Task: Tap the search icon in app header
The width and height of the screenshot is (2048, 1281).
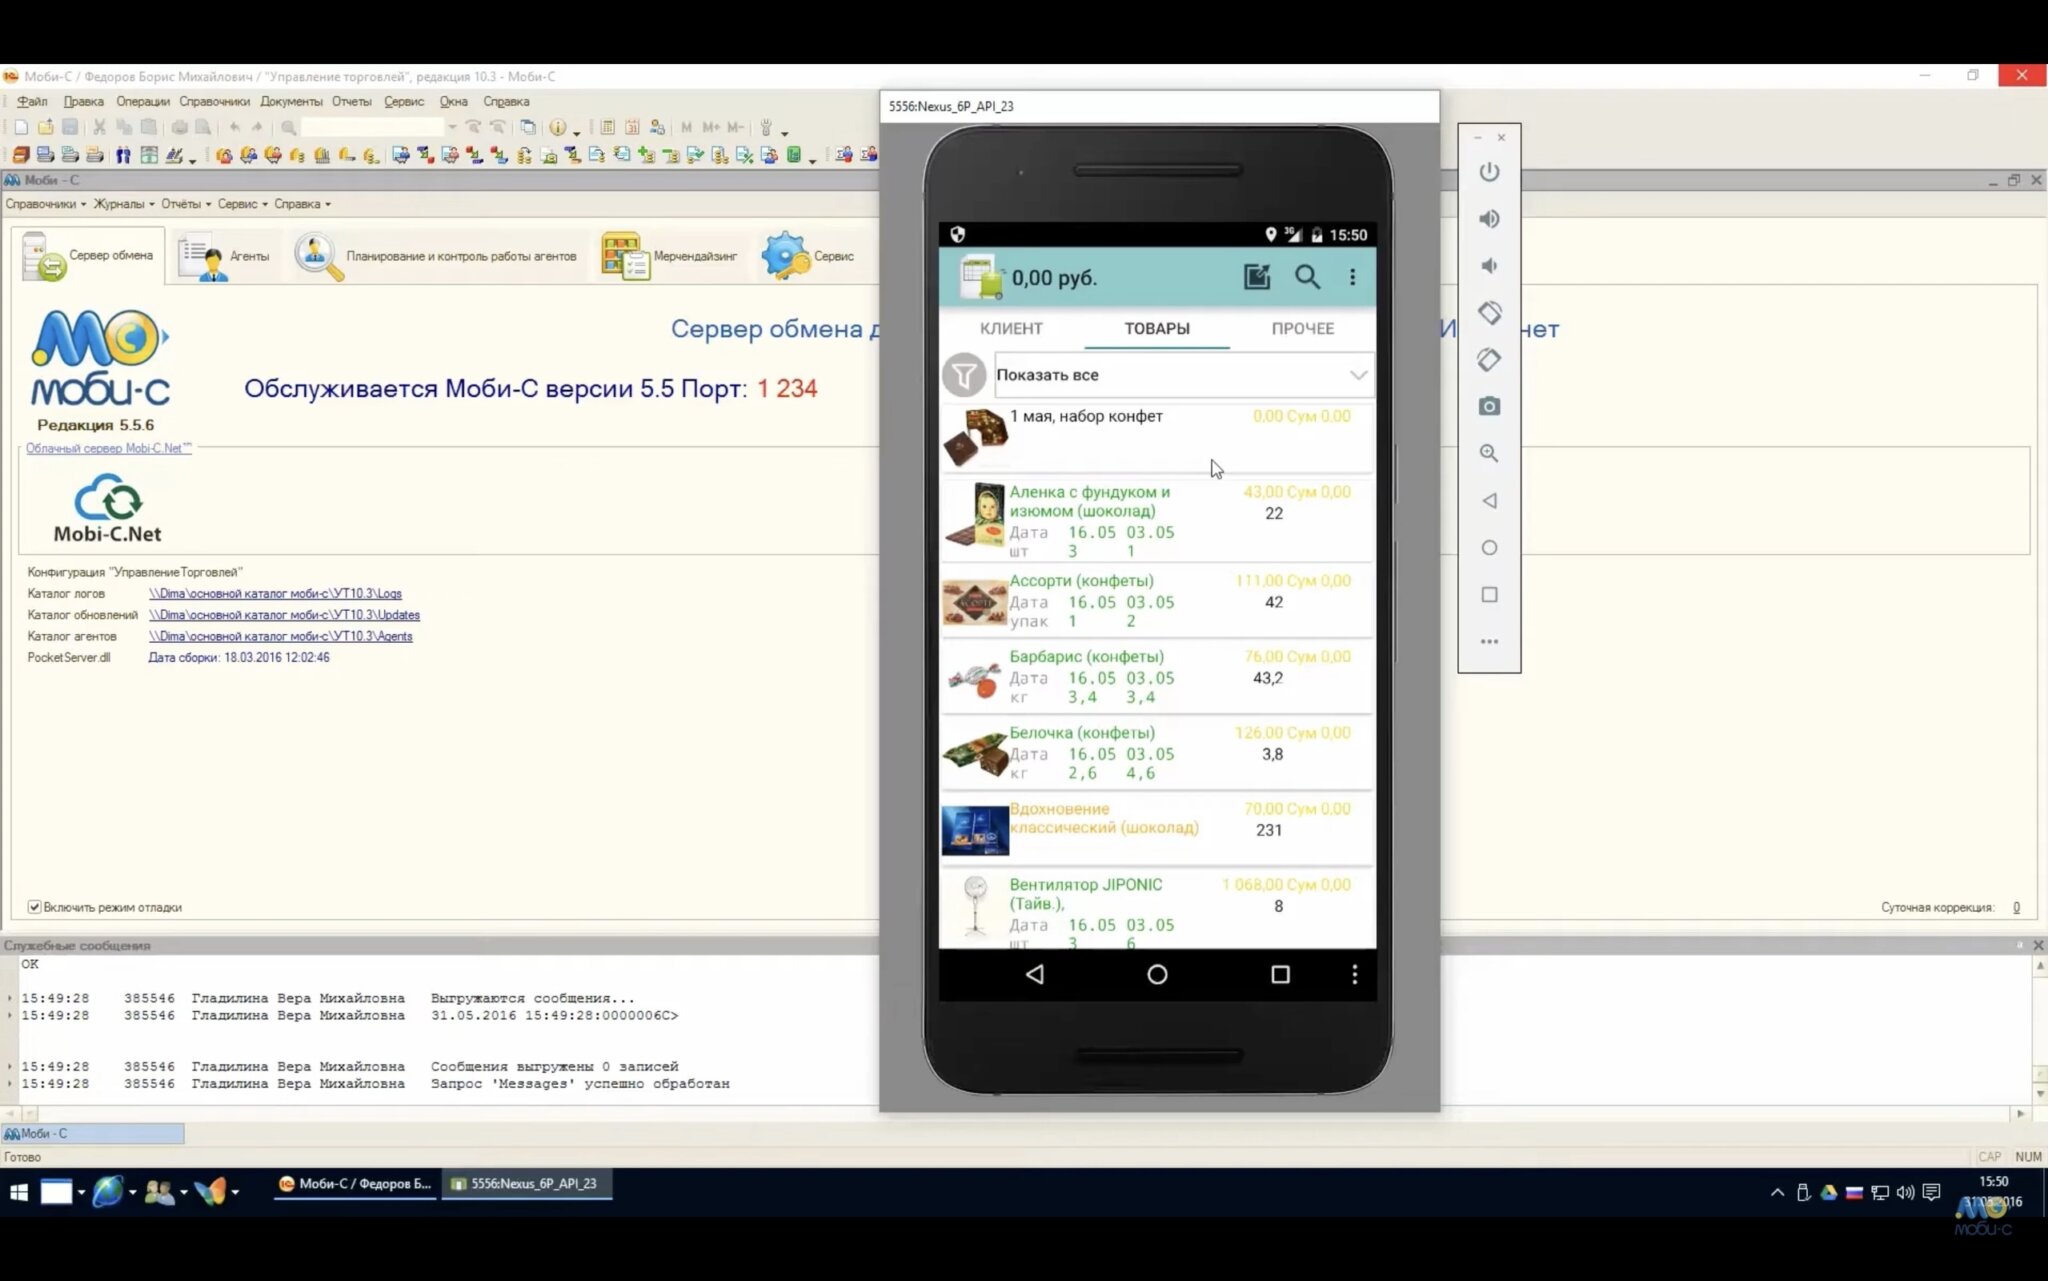Action: [x=1307, y=277]
